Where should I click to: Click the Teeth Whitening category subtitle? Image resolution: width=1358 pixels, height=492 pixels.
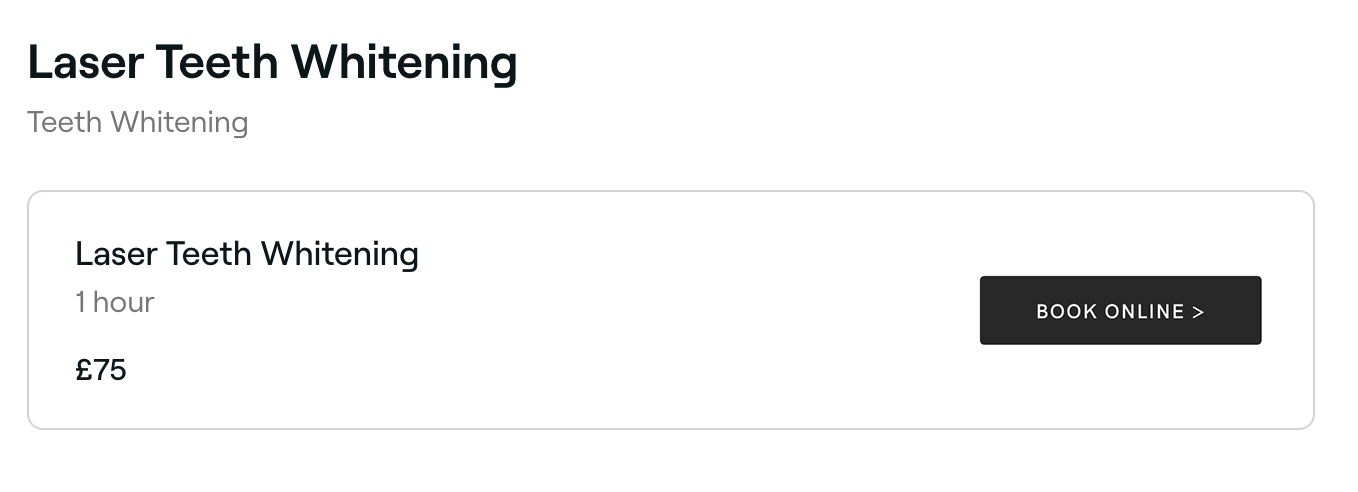coord(138,122)
